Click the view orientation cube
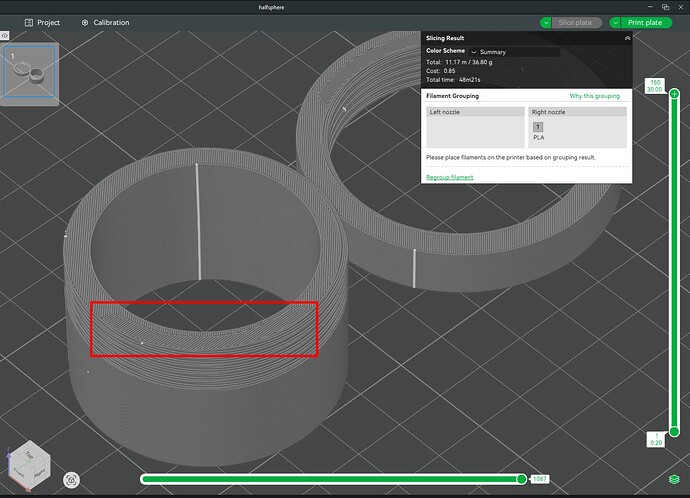The width and height of the screenshot is (690, 498). [x=29, y=465]
